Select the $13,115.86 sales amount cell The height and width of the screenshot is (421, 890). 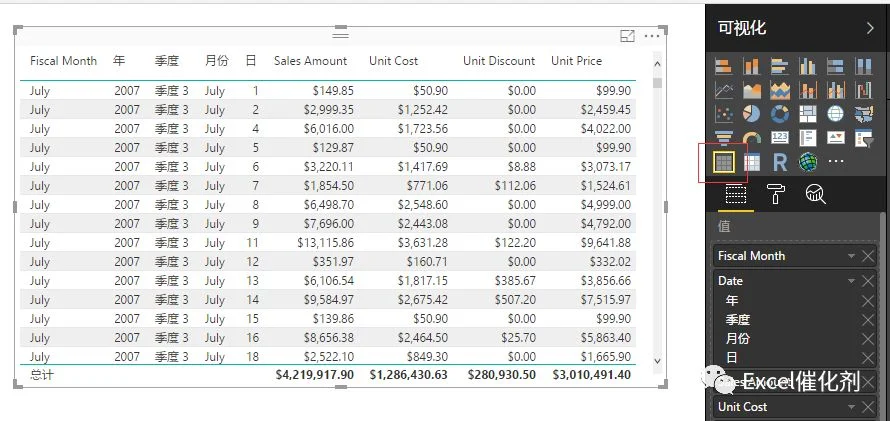point(326,243)
